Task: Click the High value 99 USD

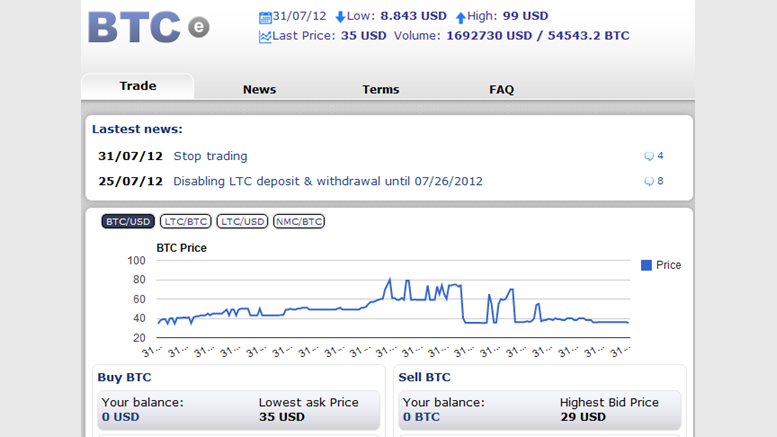Action: tap(525, 16)
